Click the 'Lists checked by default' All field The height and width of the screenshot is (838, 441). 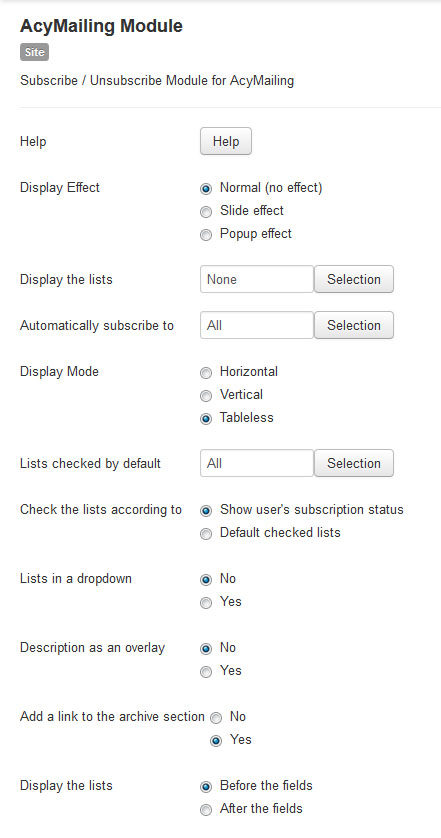[257, 463]
